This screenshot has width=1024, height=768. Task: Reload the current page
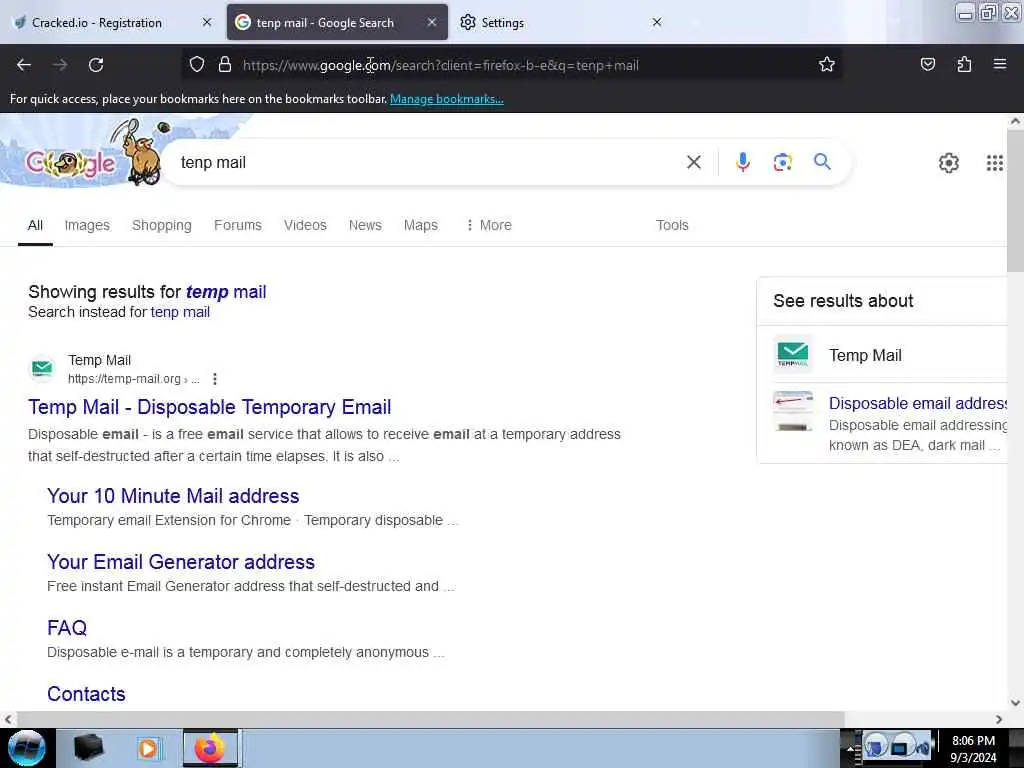[96, 65]
